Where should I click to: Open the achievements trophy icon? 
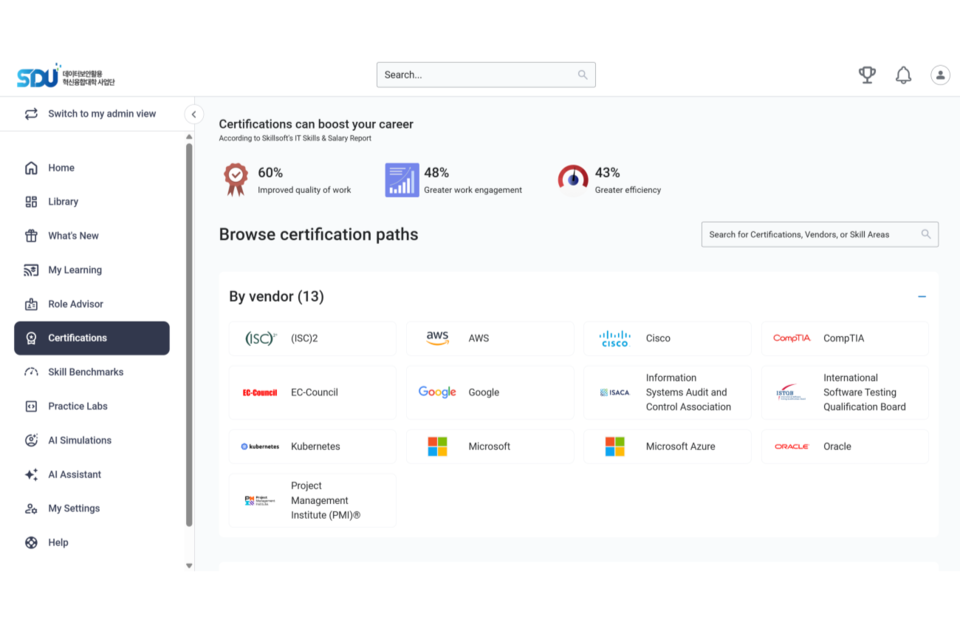click(x=867, y=75)
